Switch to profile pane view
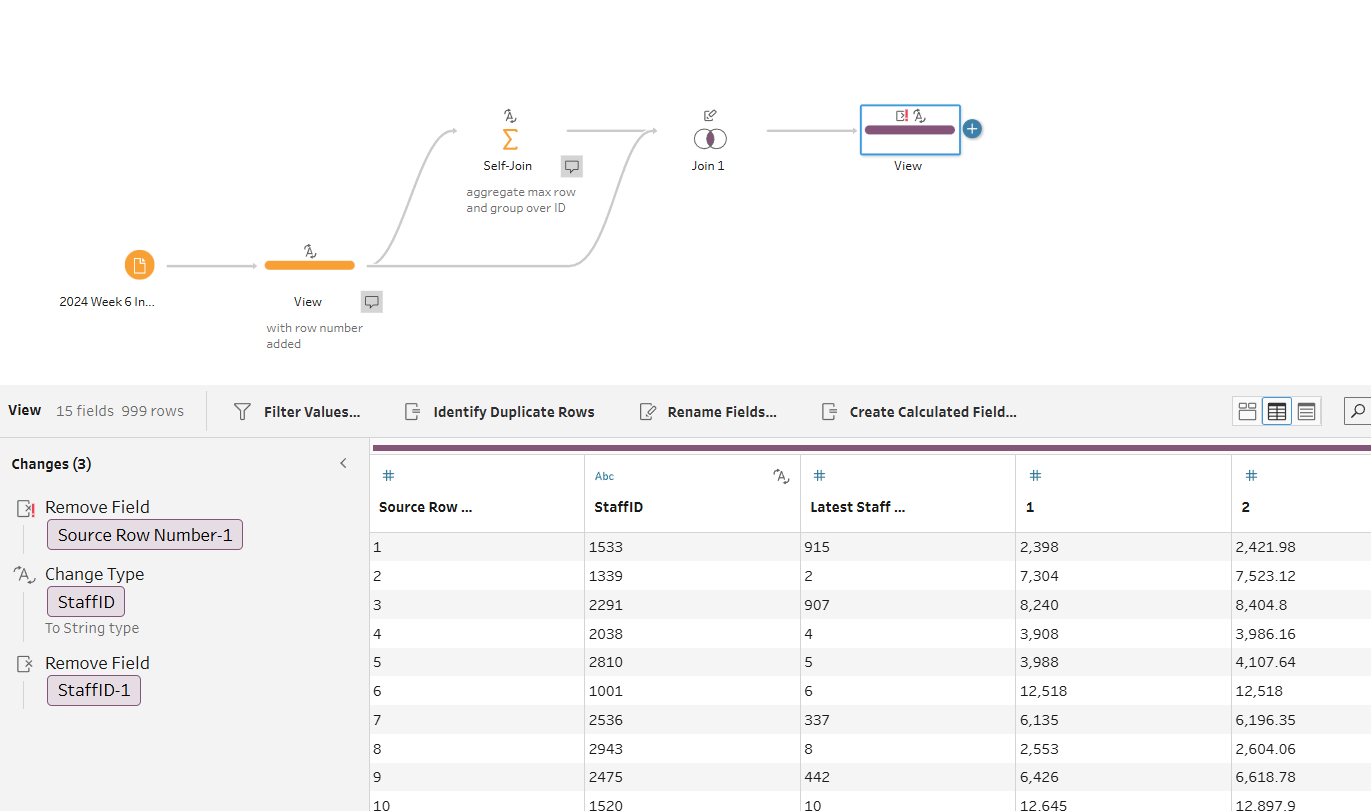This screenshot has width=1371, height=811. (1247, 411)
